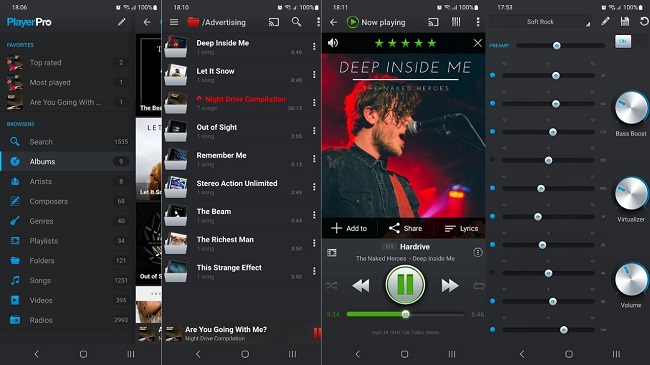Click the PREAMP slider
Screen dimensions: 650x365
click(560, 46)
